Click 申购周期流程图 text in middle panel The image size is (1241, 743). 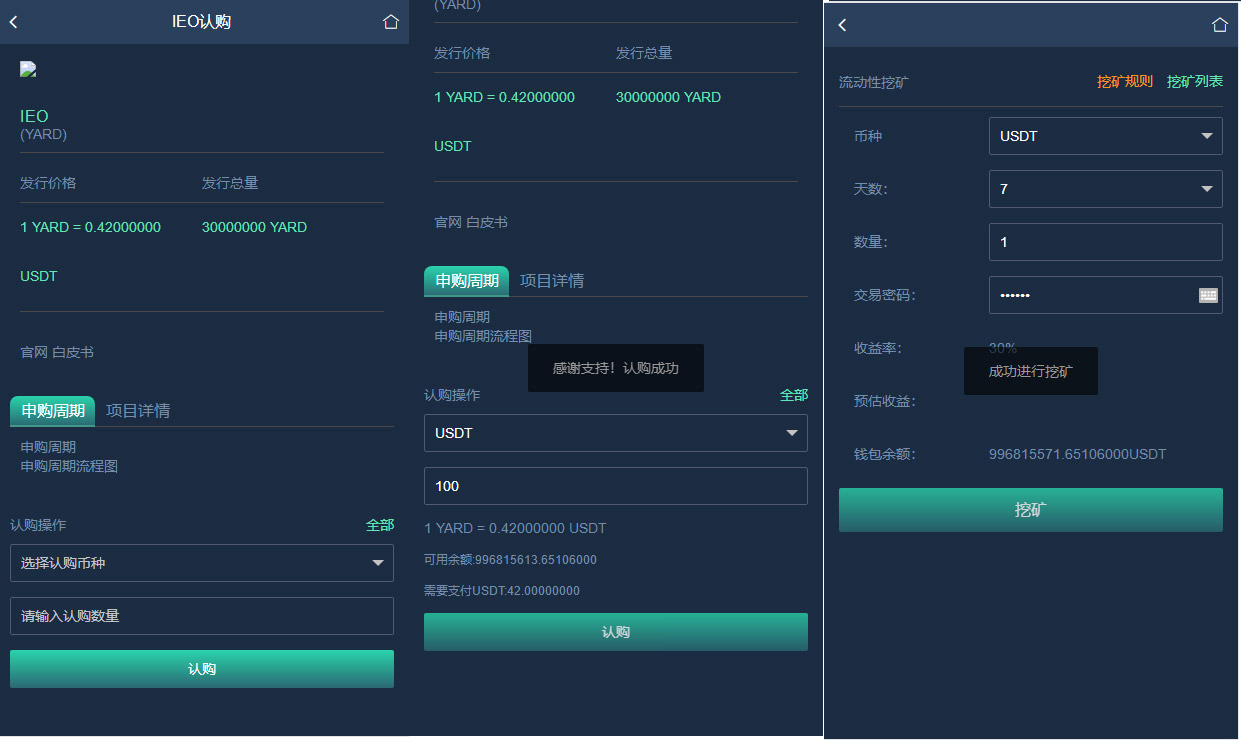tap(483, 336)
